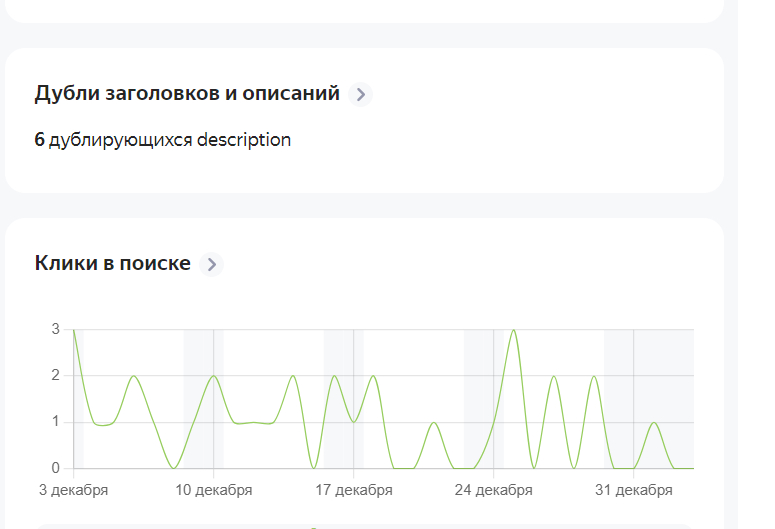Viewport: 775px width, 529px height.
Task: Open the Дубли заголовков и описаний heading link
Action: 187,94
